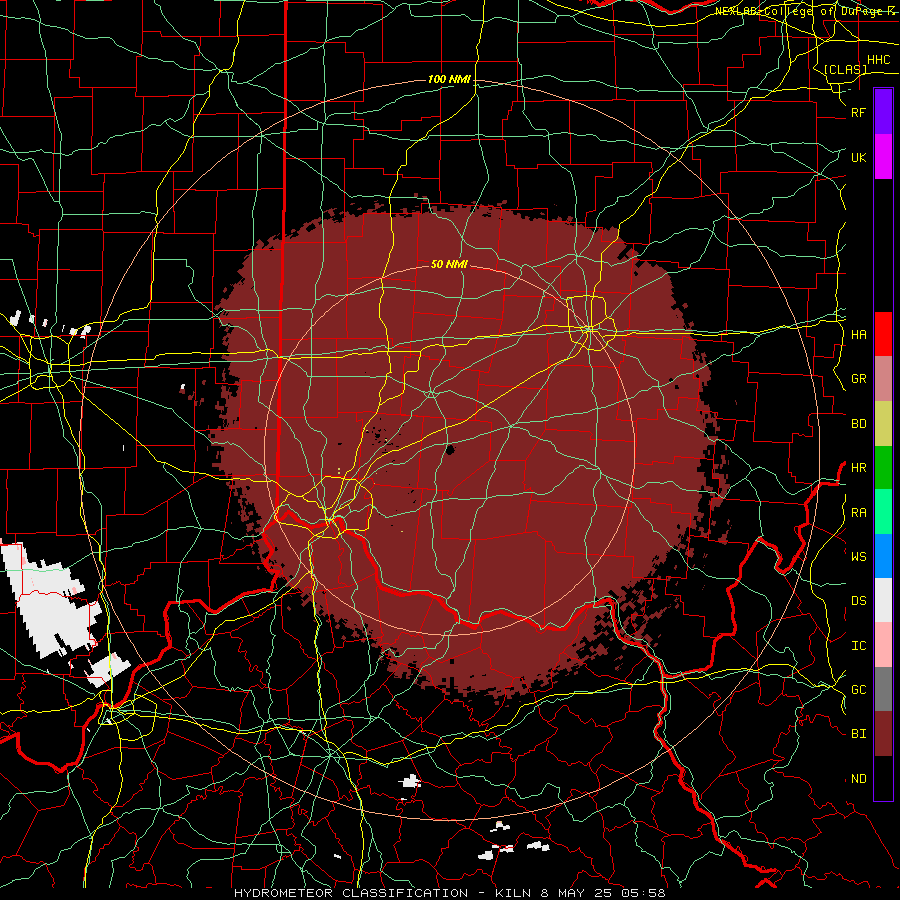The width and height of the screenshot is (900, 900).
Task: Select the DS white legend swatch
Action: [x=883, y=600]
